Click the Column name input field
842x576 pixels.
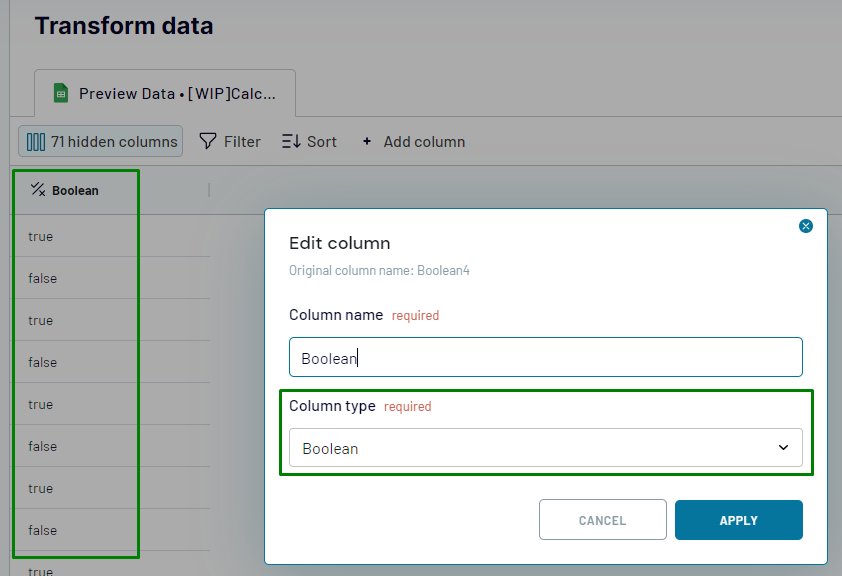[545, 357]
